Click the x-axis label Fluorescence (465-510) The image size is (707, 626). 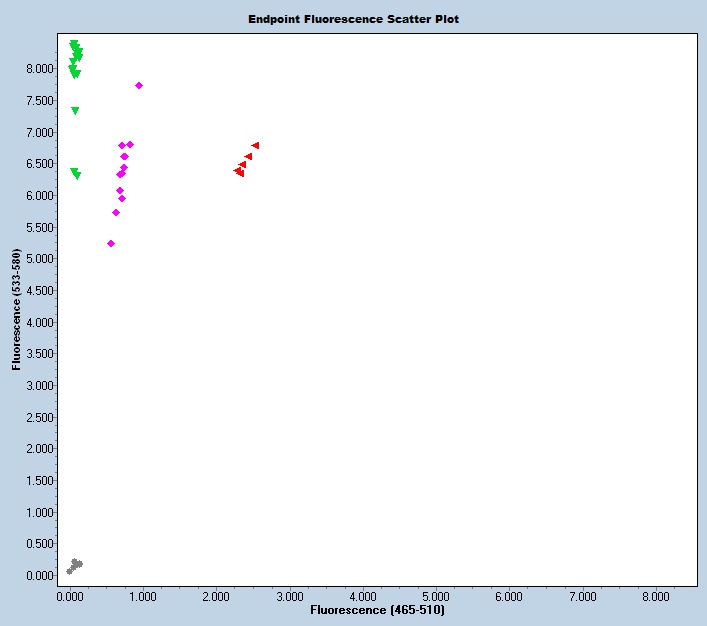(378, 610)
